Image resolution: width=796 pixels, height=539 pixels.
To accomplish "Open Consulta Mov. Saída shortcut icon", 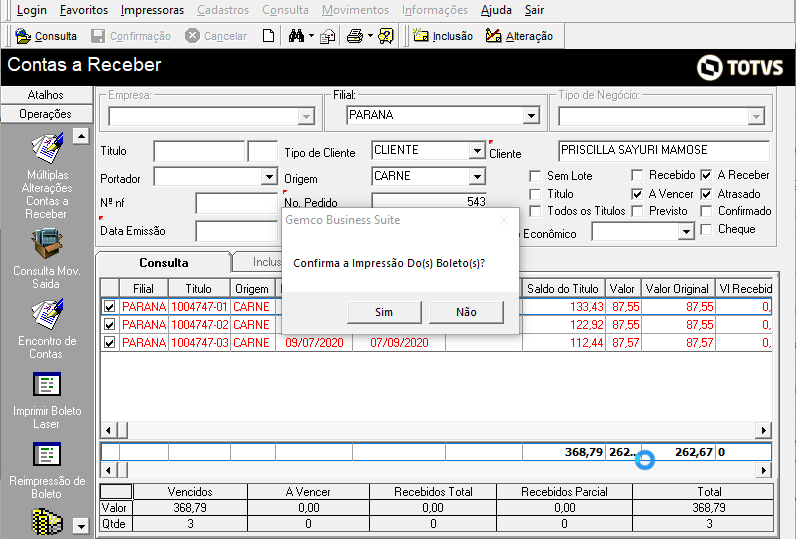I will [47, 244].
